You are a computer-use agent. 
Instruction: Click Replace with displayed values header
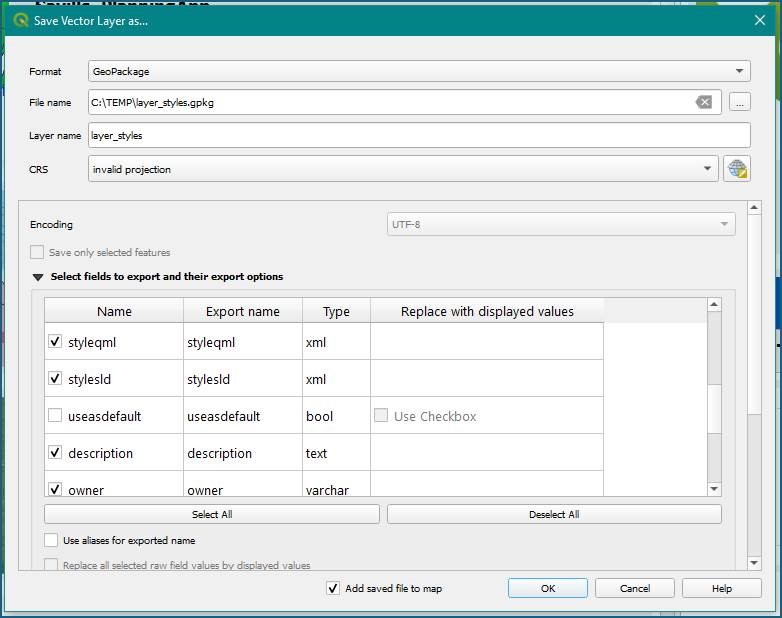click(487, 311)
